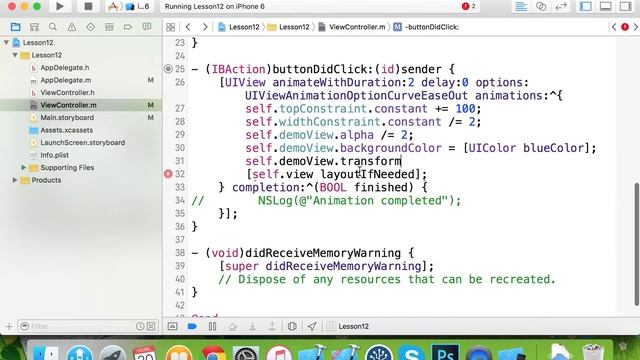Stop the running Lesson12 app
This screenshot has height=360, width=640.
[88, 7]
